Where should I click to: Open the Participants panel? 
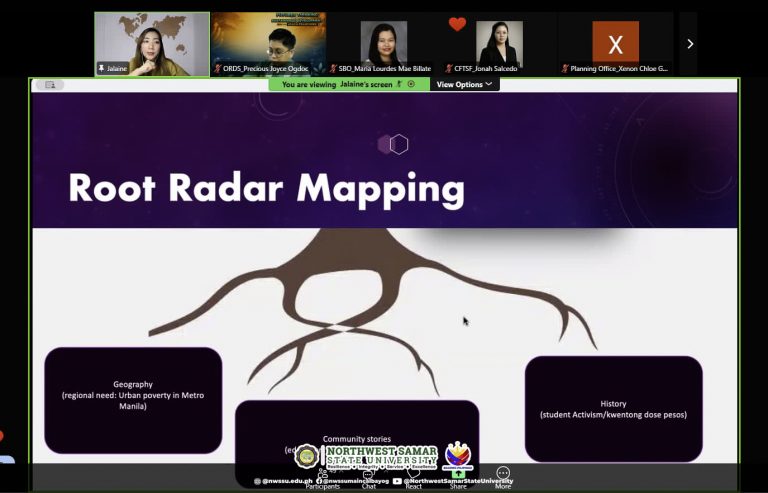(x=322, y=478)
